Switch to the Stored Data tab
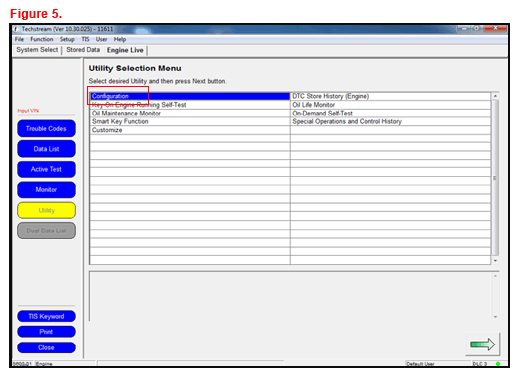The width and height of the screenshot is (519, 377). 83,50
